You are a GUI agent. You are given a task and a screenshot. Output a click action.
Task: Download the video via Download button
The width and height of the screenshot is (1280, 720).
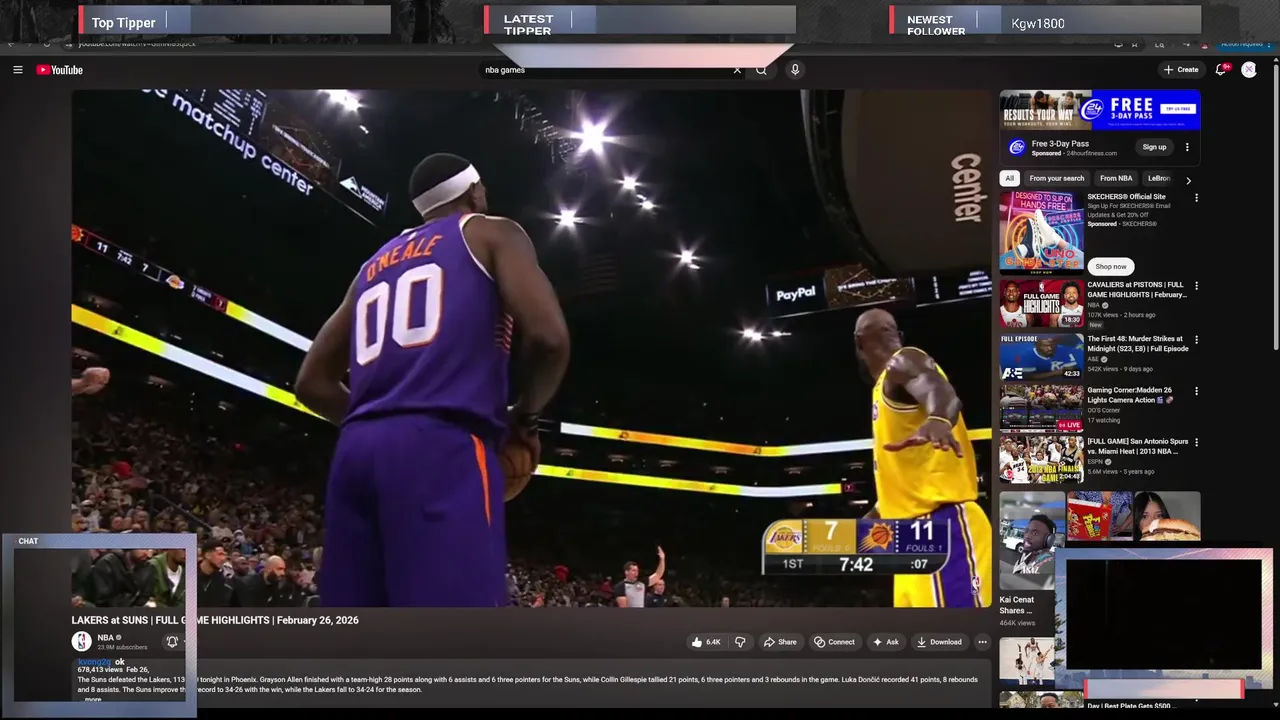[x=939, y=642]
